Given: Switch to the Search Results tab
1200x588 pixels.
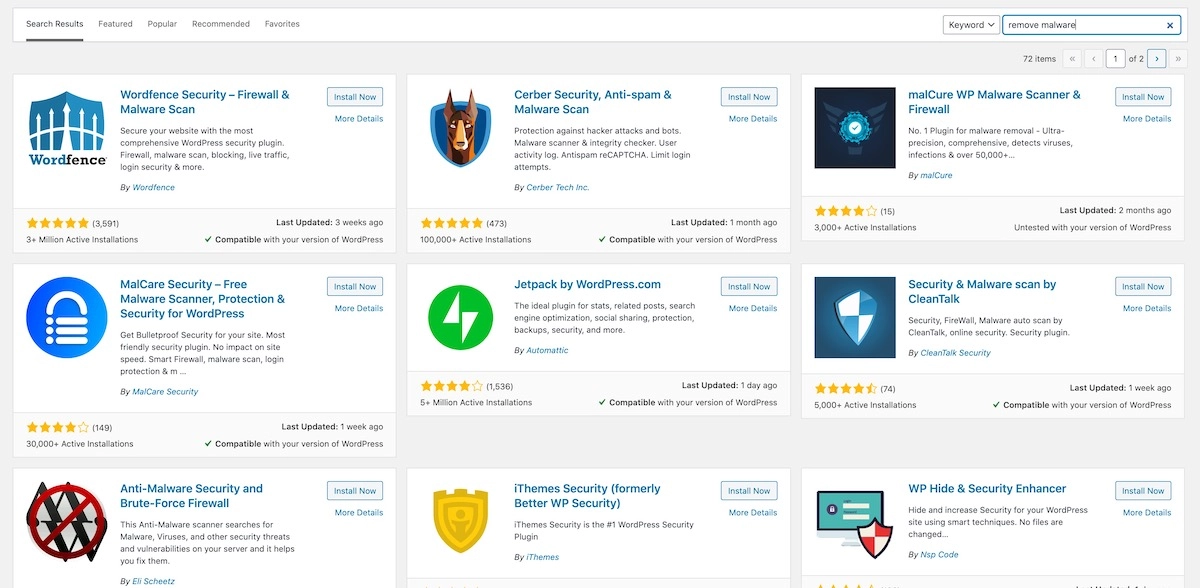Looking at the screenshot, I should [55, 24].
